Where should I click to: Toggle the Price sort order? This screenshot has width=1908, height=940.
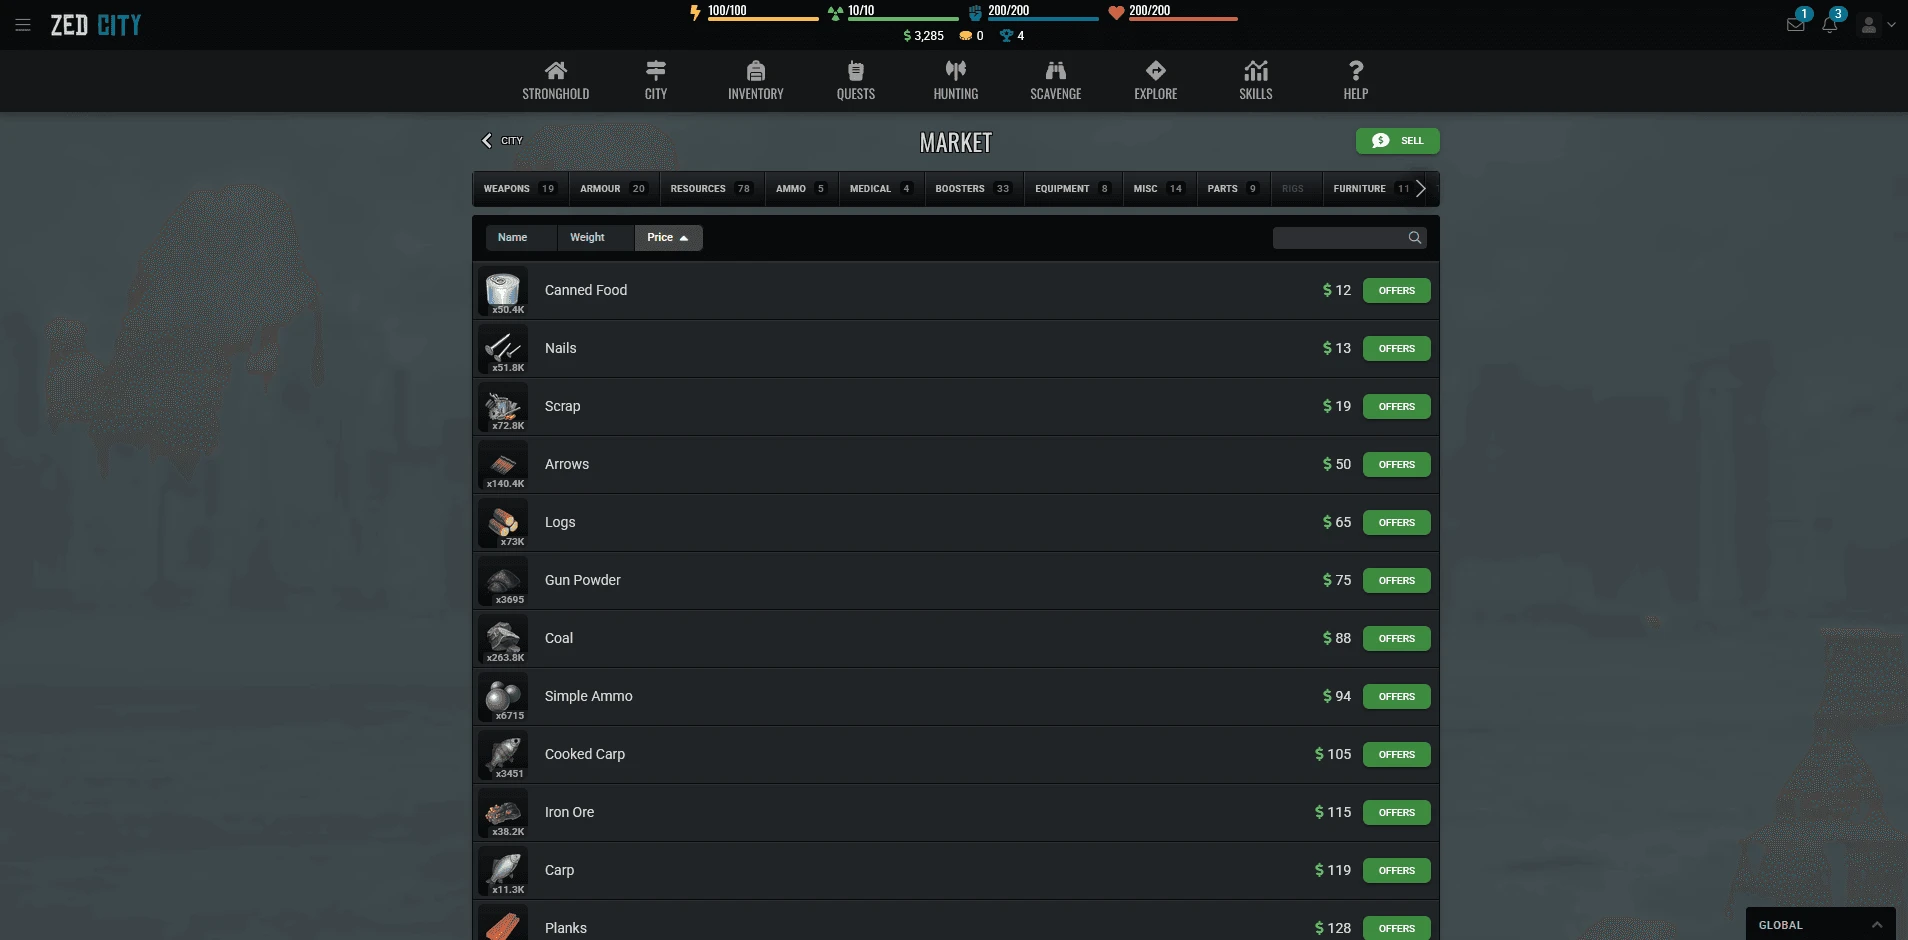(x=668, y=238)
